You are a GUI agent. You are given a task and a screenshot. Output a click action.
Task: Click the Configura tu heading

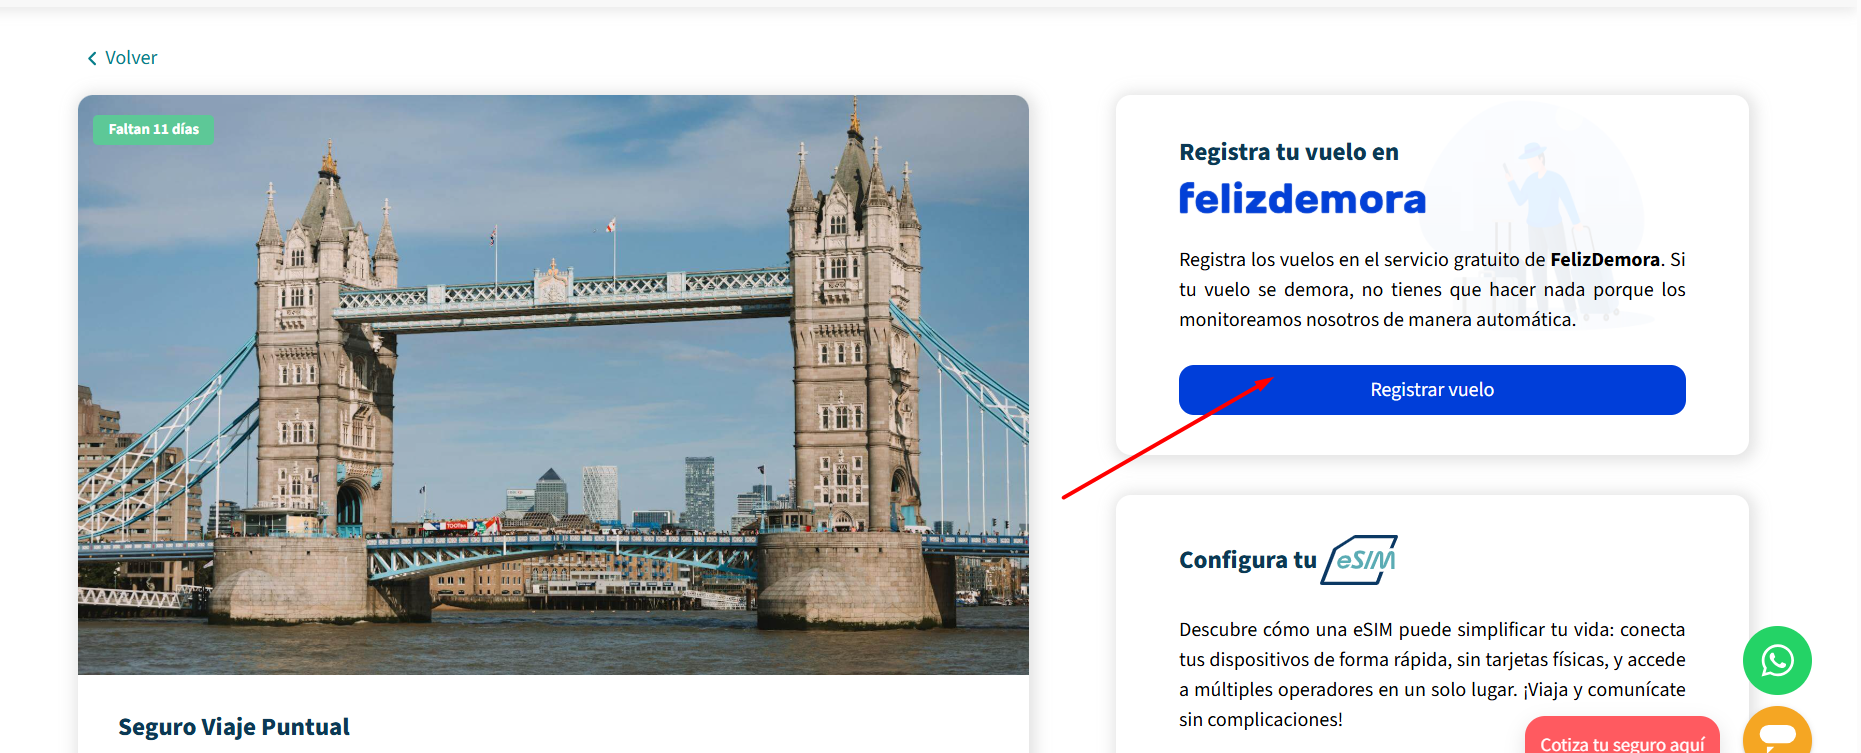1247,560
